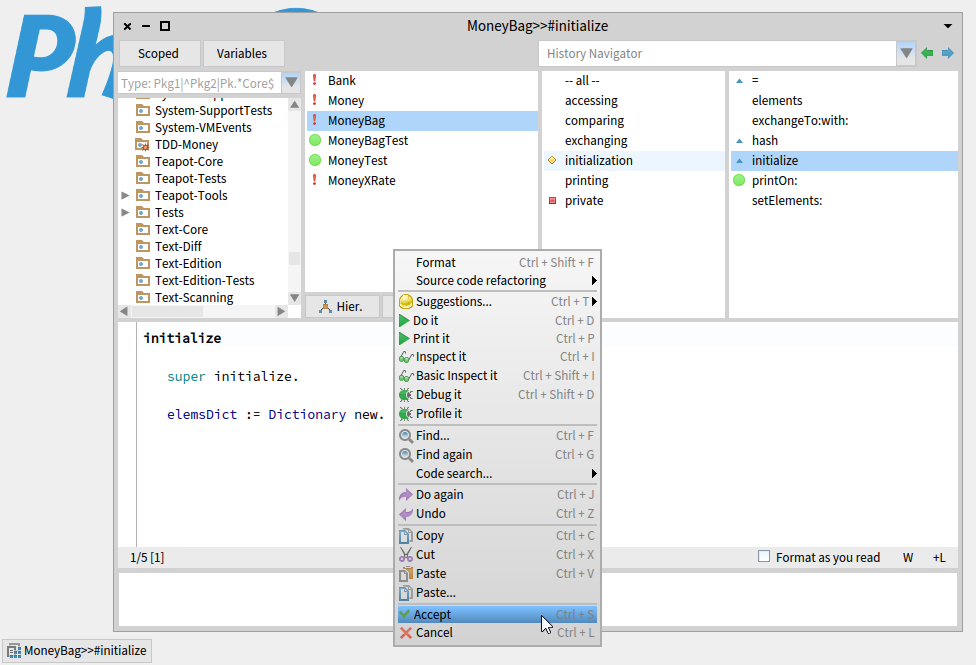Toggle the W wrap option
This screenshot has height=665, width=976.
[x=908, y=558]
